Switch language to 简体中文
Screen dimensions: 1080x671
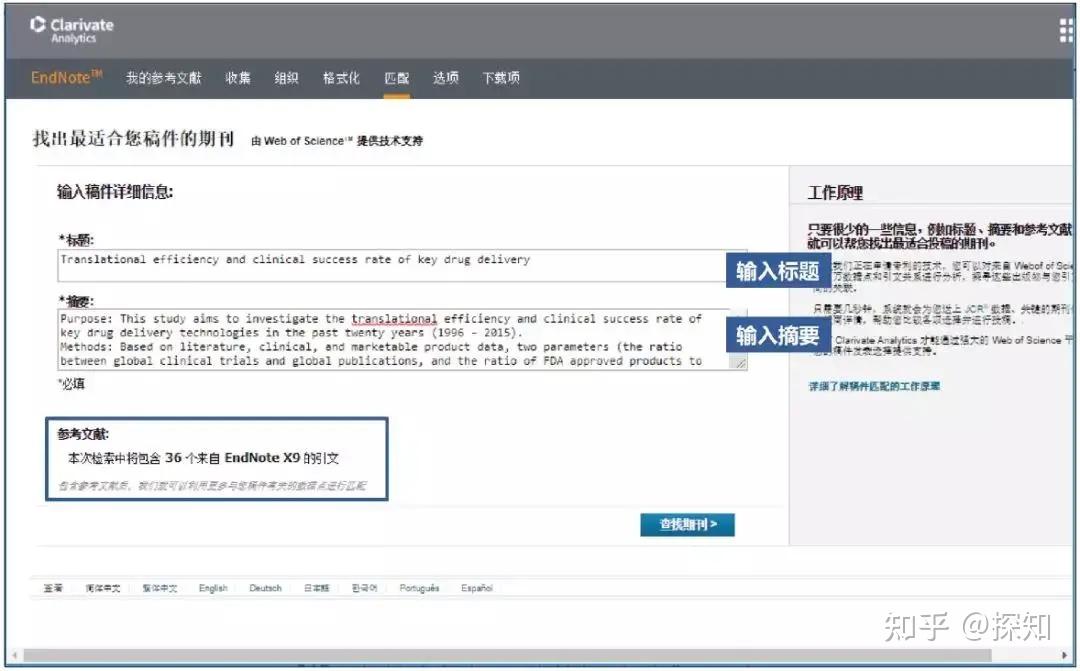coord(103,588)
